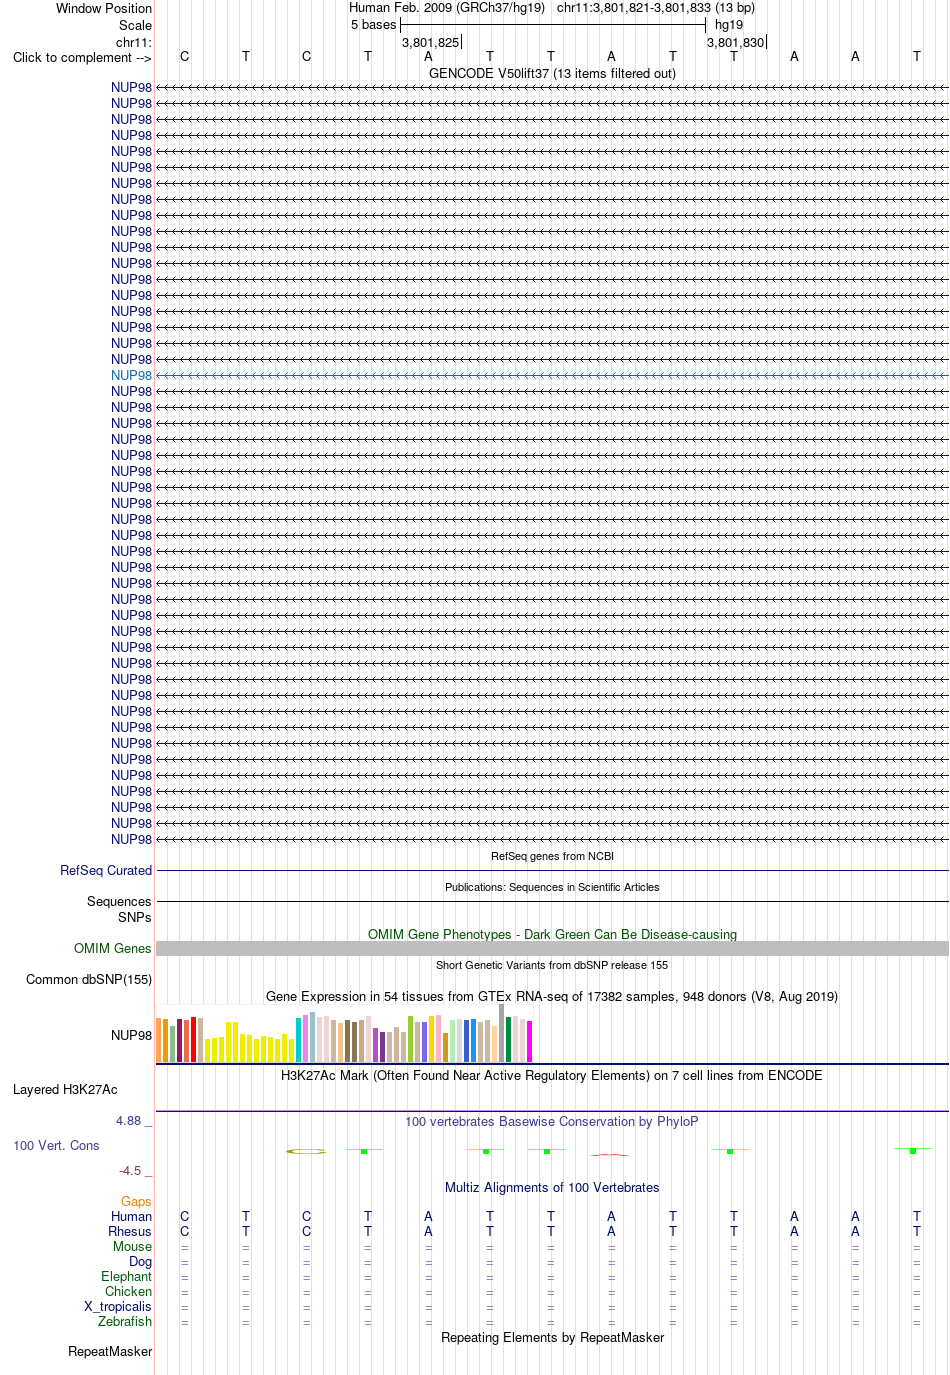Viewport: 950px width, 1375px height.
Task: Click the H3K27Ac Mark track title
Action: coord(552,1076)
